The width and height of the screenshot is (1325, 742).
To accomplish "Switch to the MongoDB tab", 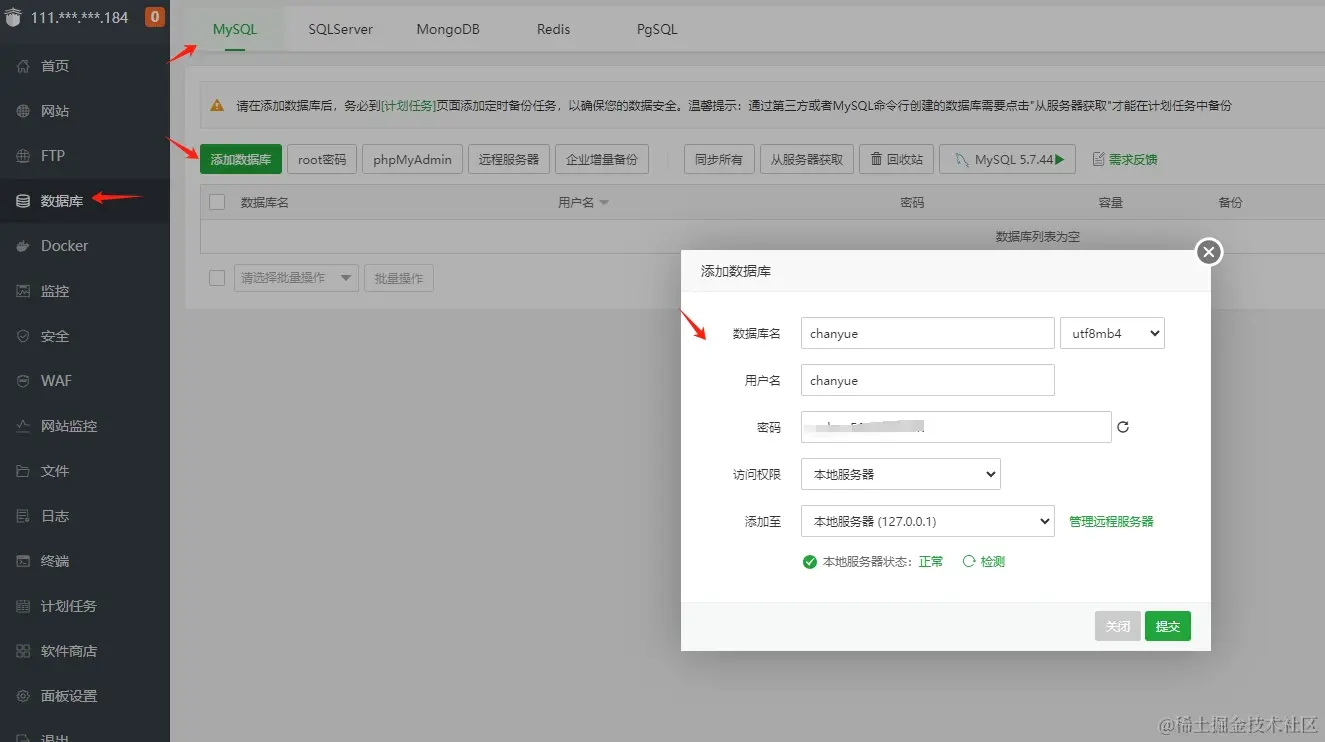I will (447, 29).
